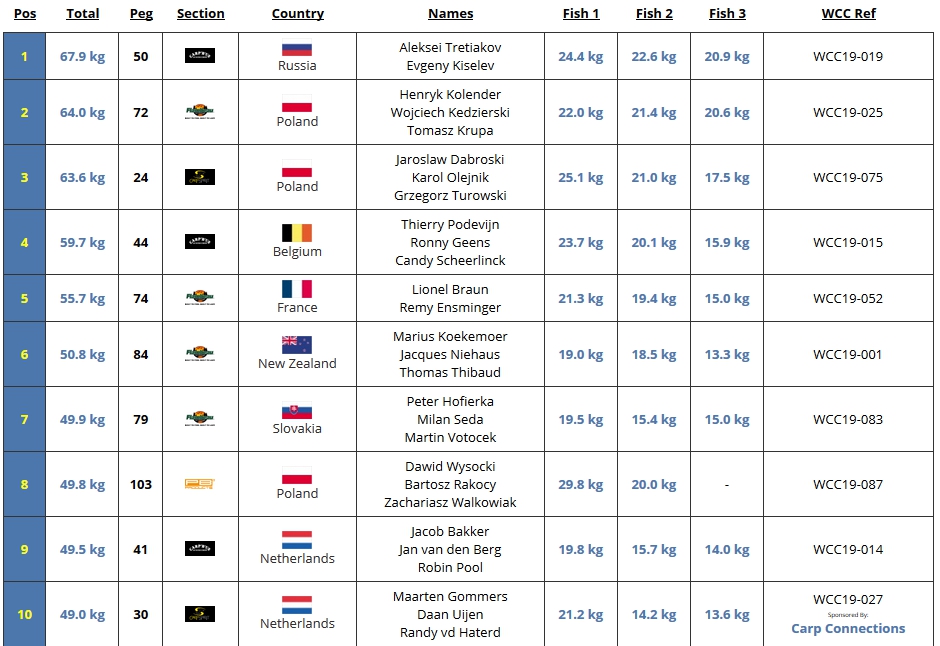
Task: Click the Section column header
Action: (201, 13)
